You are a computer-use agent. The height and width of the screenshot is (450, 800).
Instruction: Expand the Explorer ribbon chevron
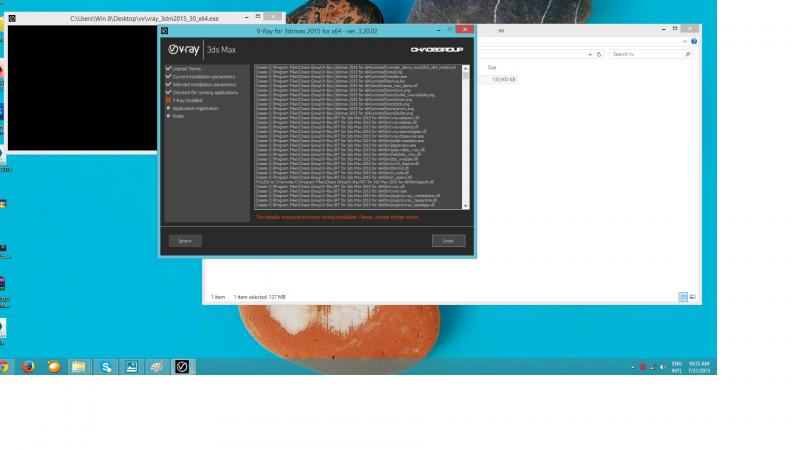[x=685, y=41]
